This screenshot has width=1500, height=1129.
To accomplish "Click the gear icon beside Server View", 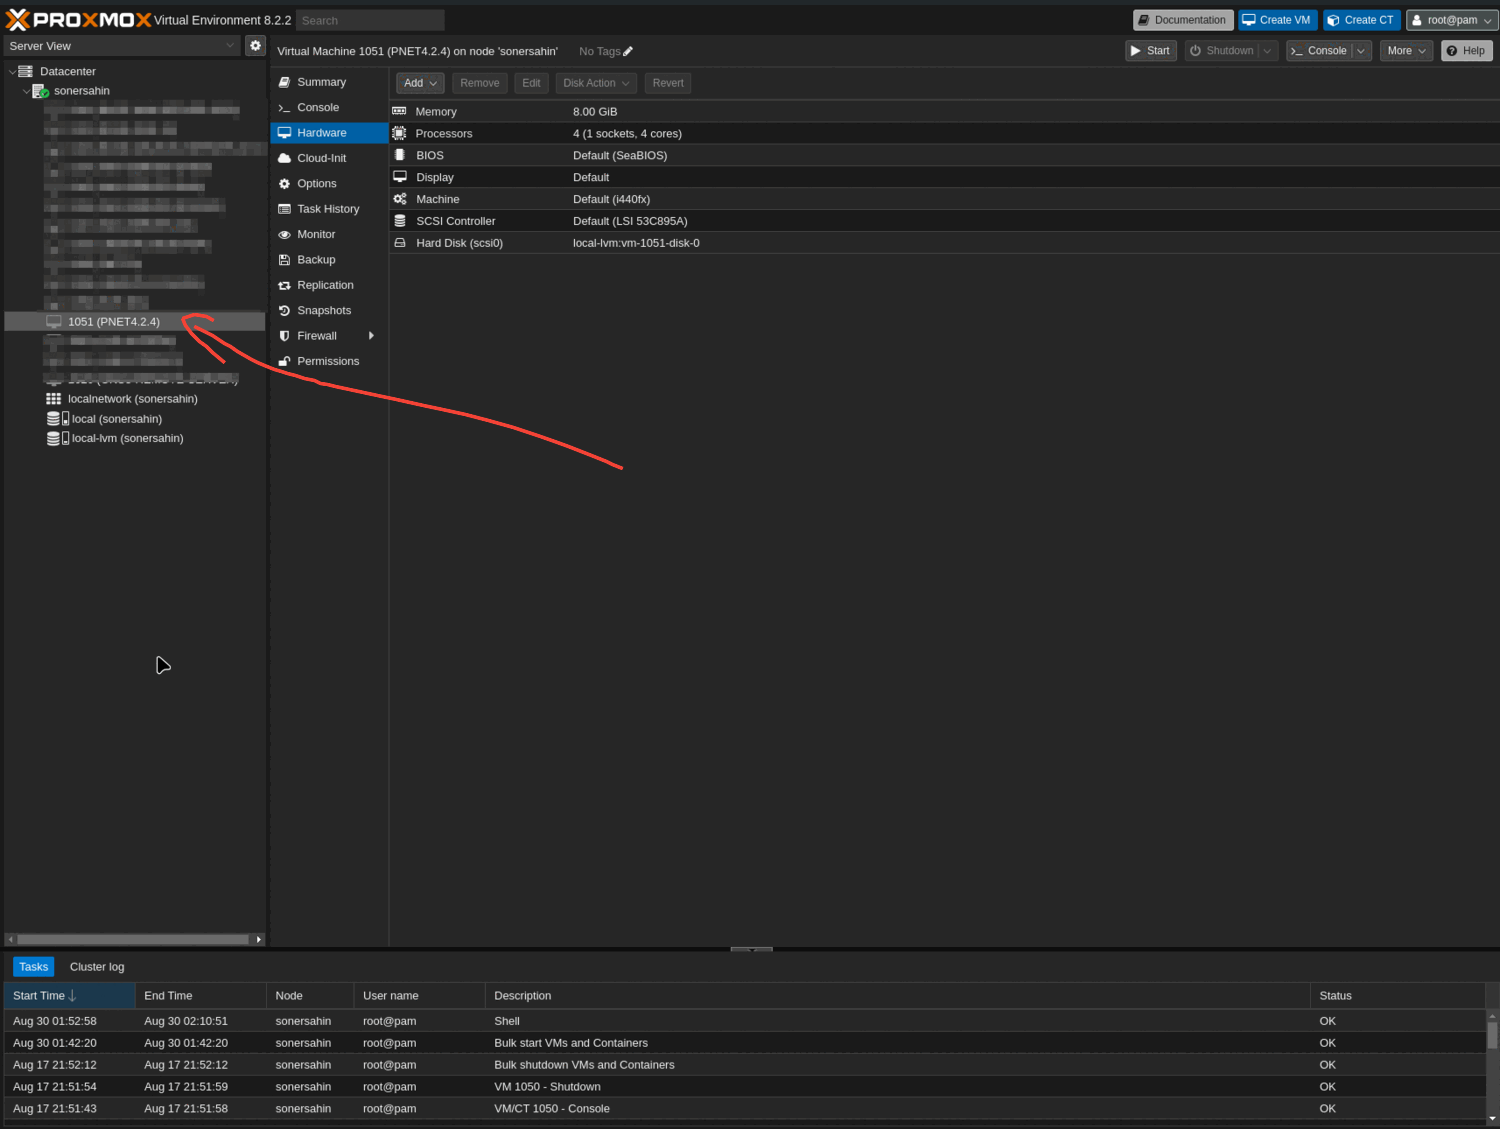I will pos(255,46).
